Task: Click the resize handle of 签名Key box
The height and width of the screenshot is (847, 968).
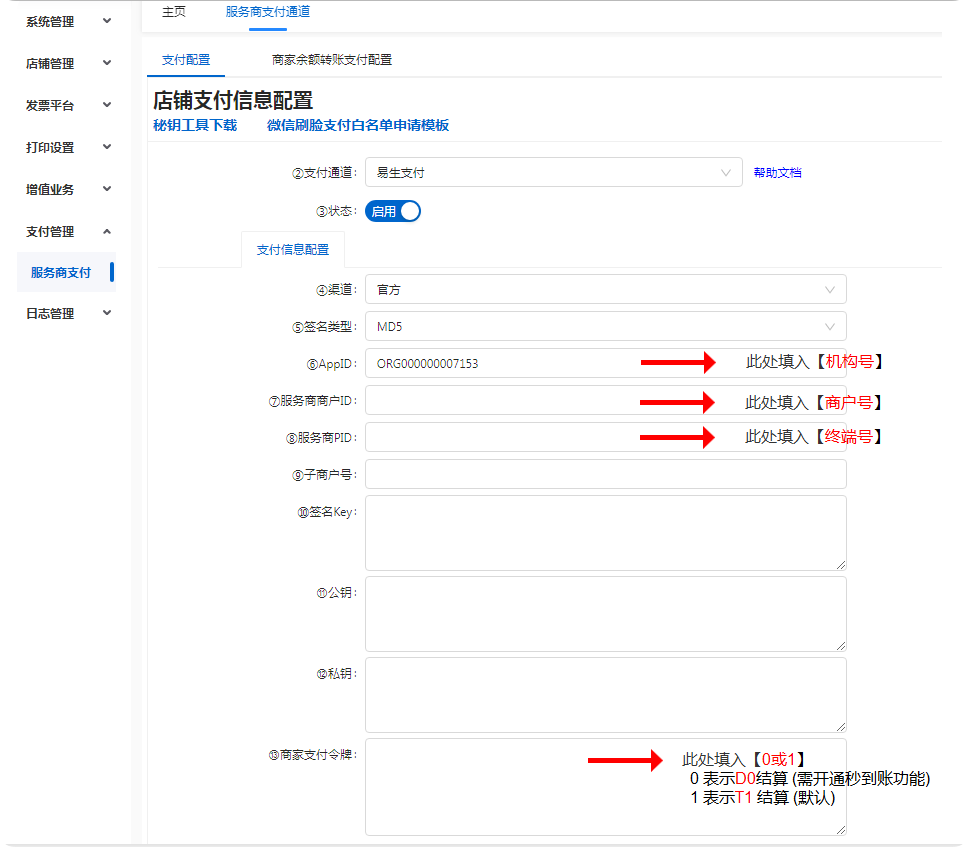Action: coord(841,565)
